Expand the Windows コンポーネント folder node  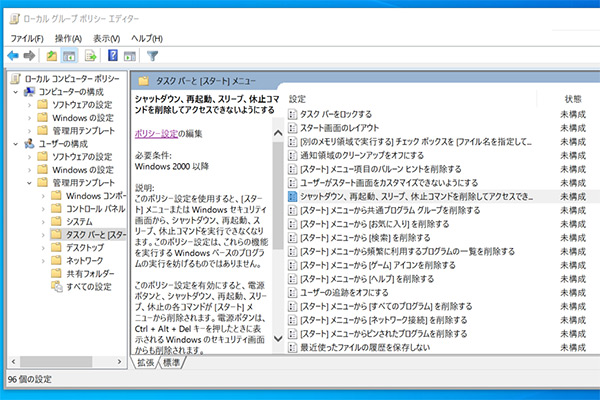coord(42,194)
